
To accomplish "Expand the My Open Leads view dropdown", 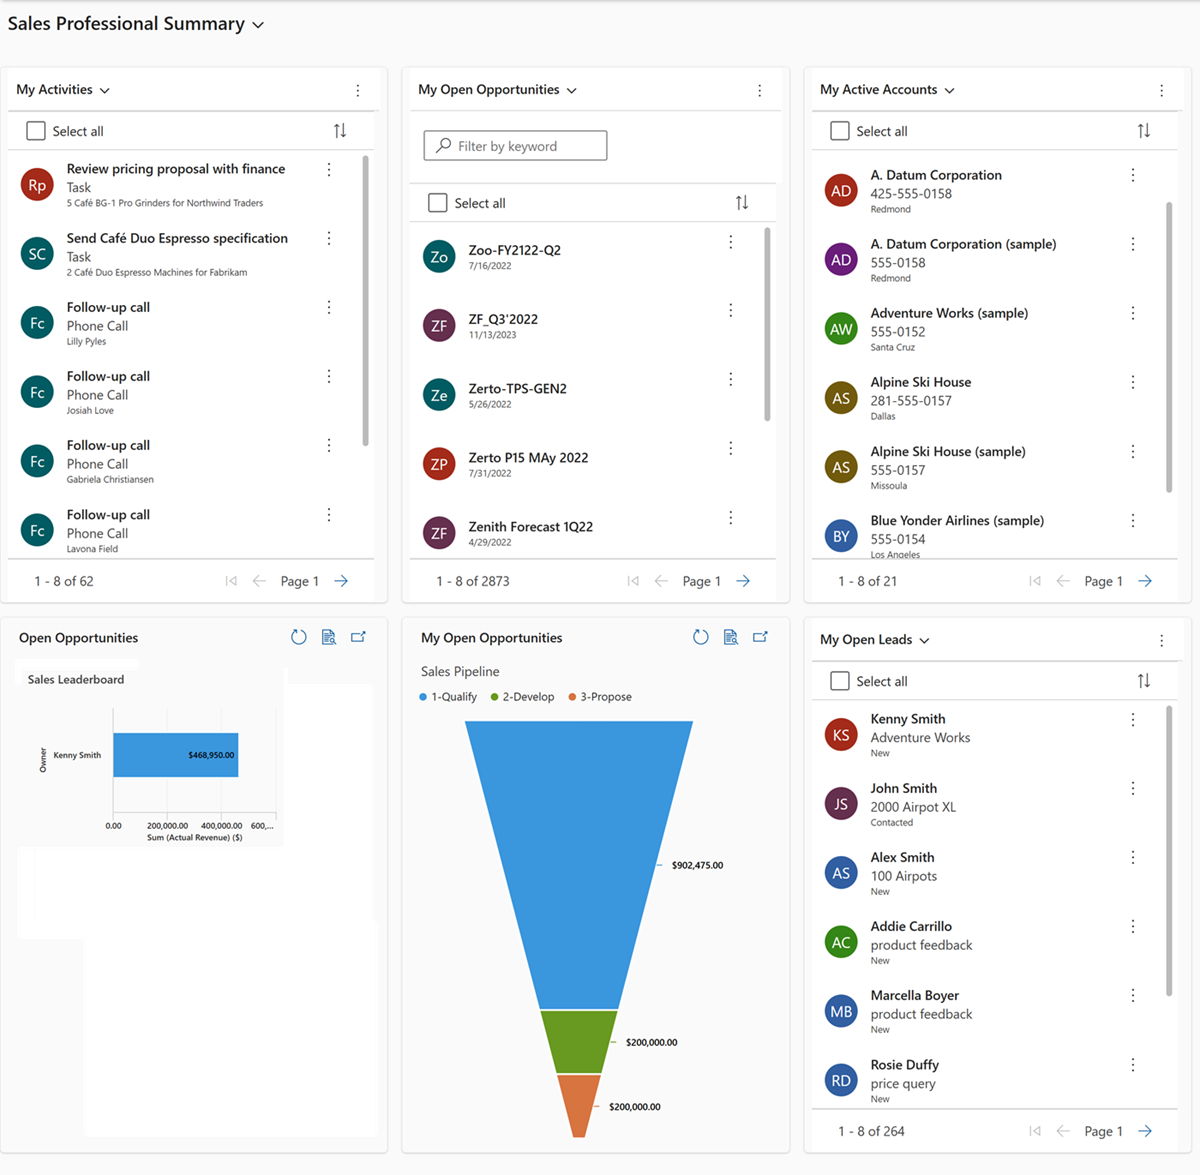I will point(926,640).
